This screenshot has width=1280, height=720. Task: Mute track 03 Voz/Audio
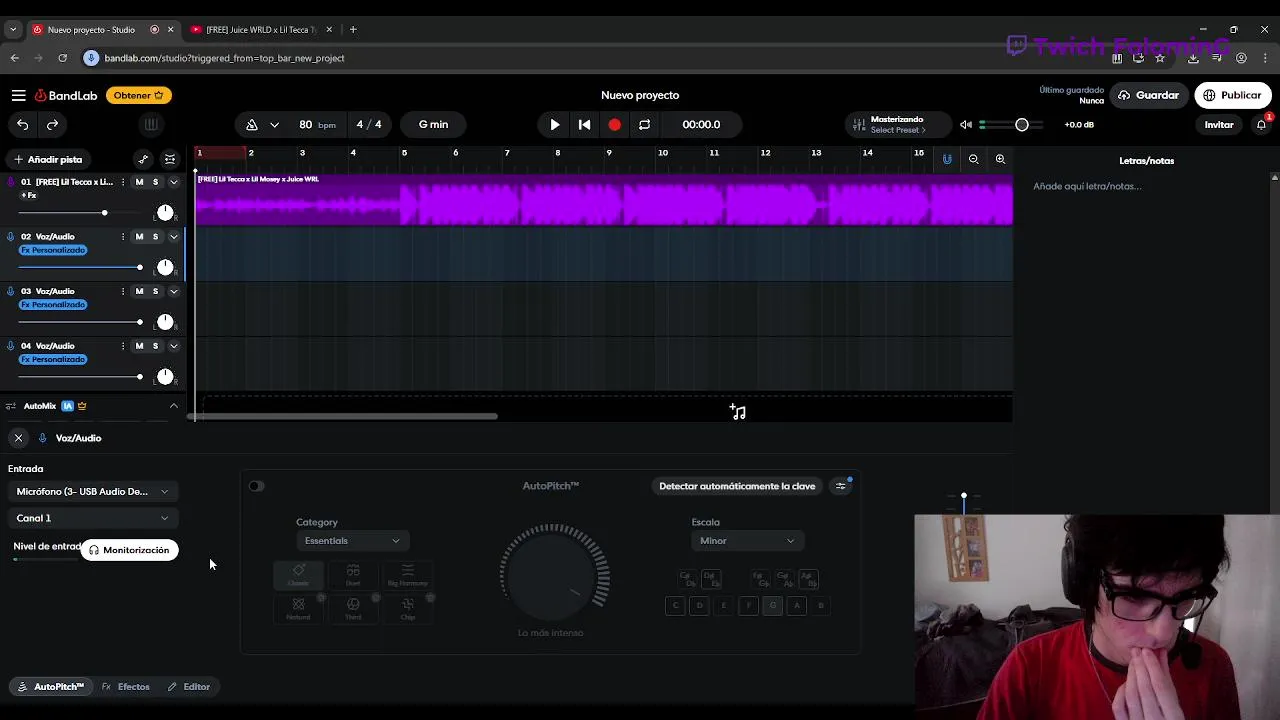pyautogui.click(x=139, y=291)
